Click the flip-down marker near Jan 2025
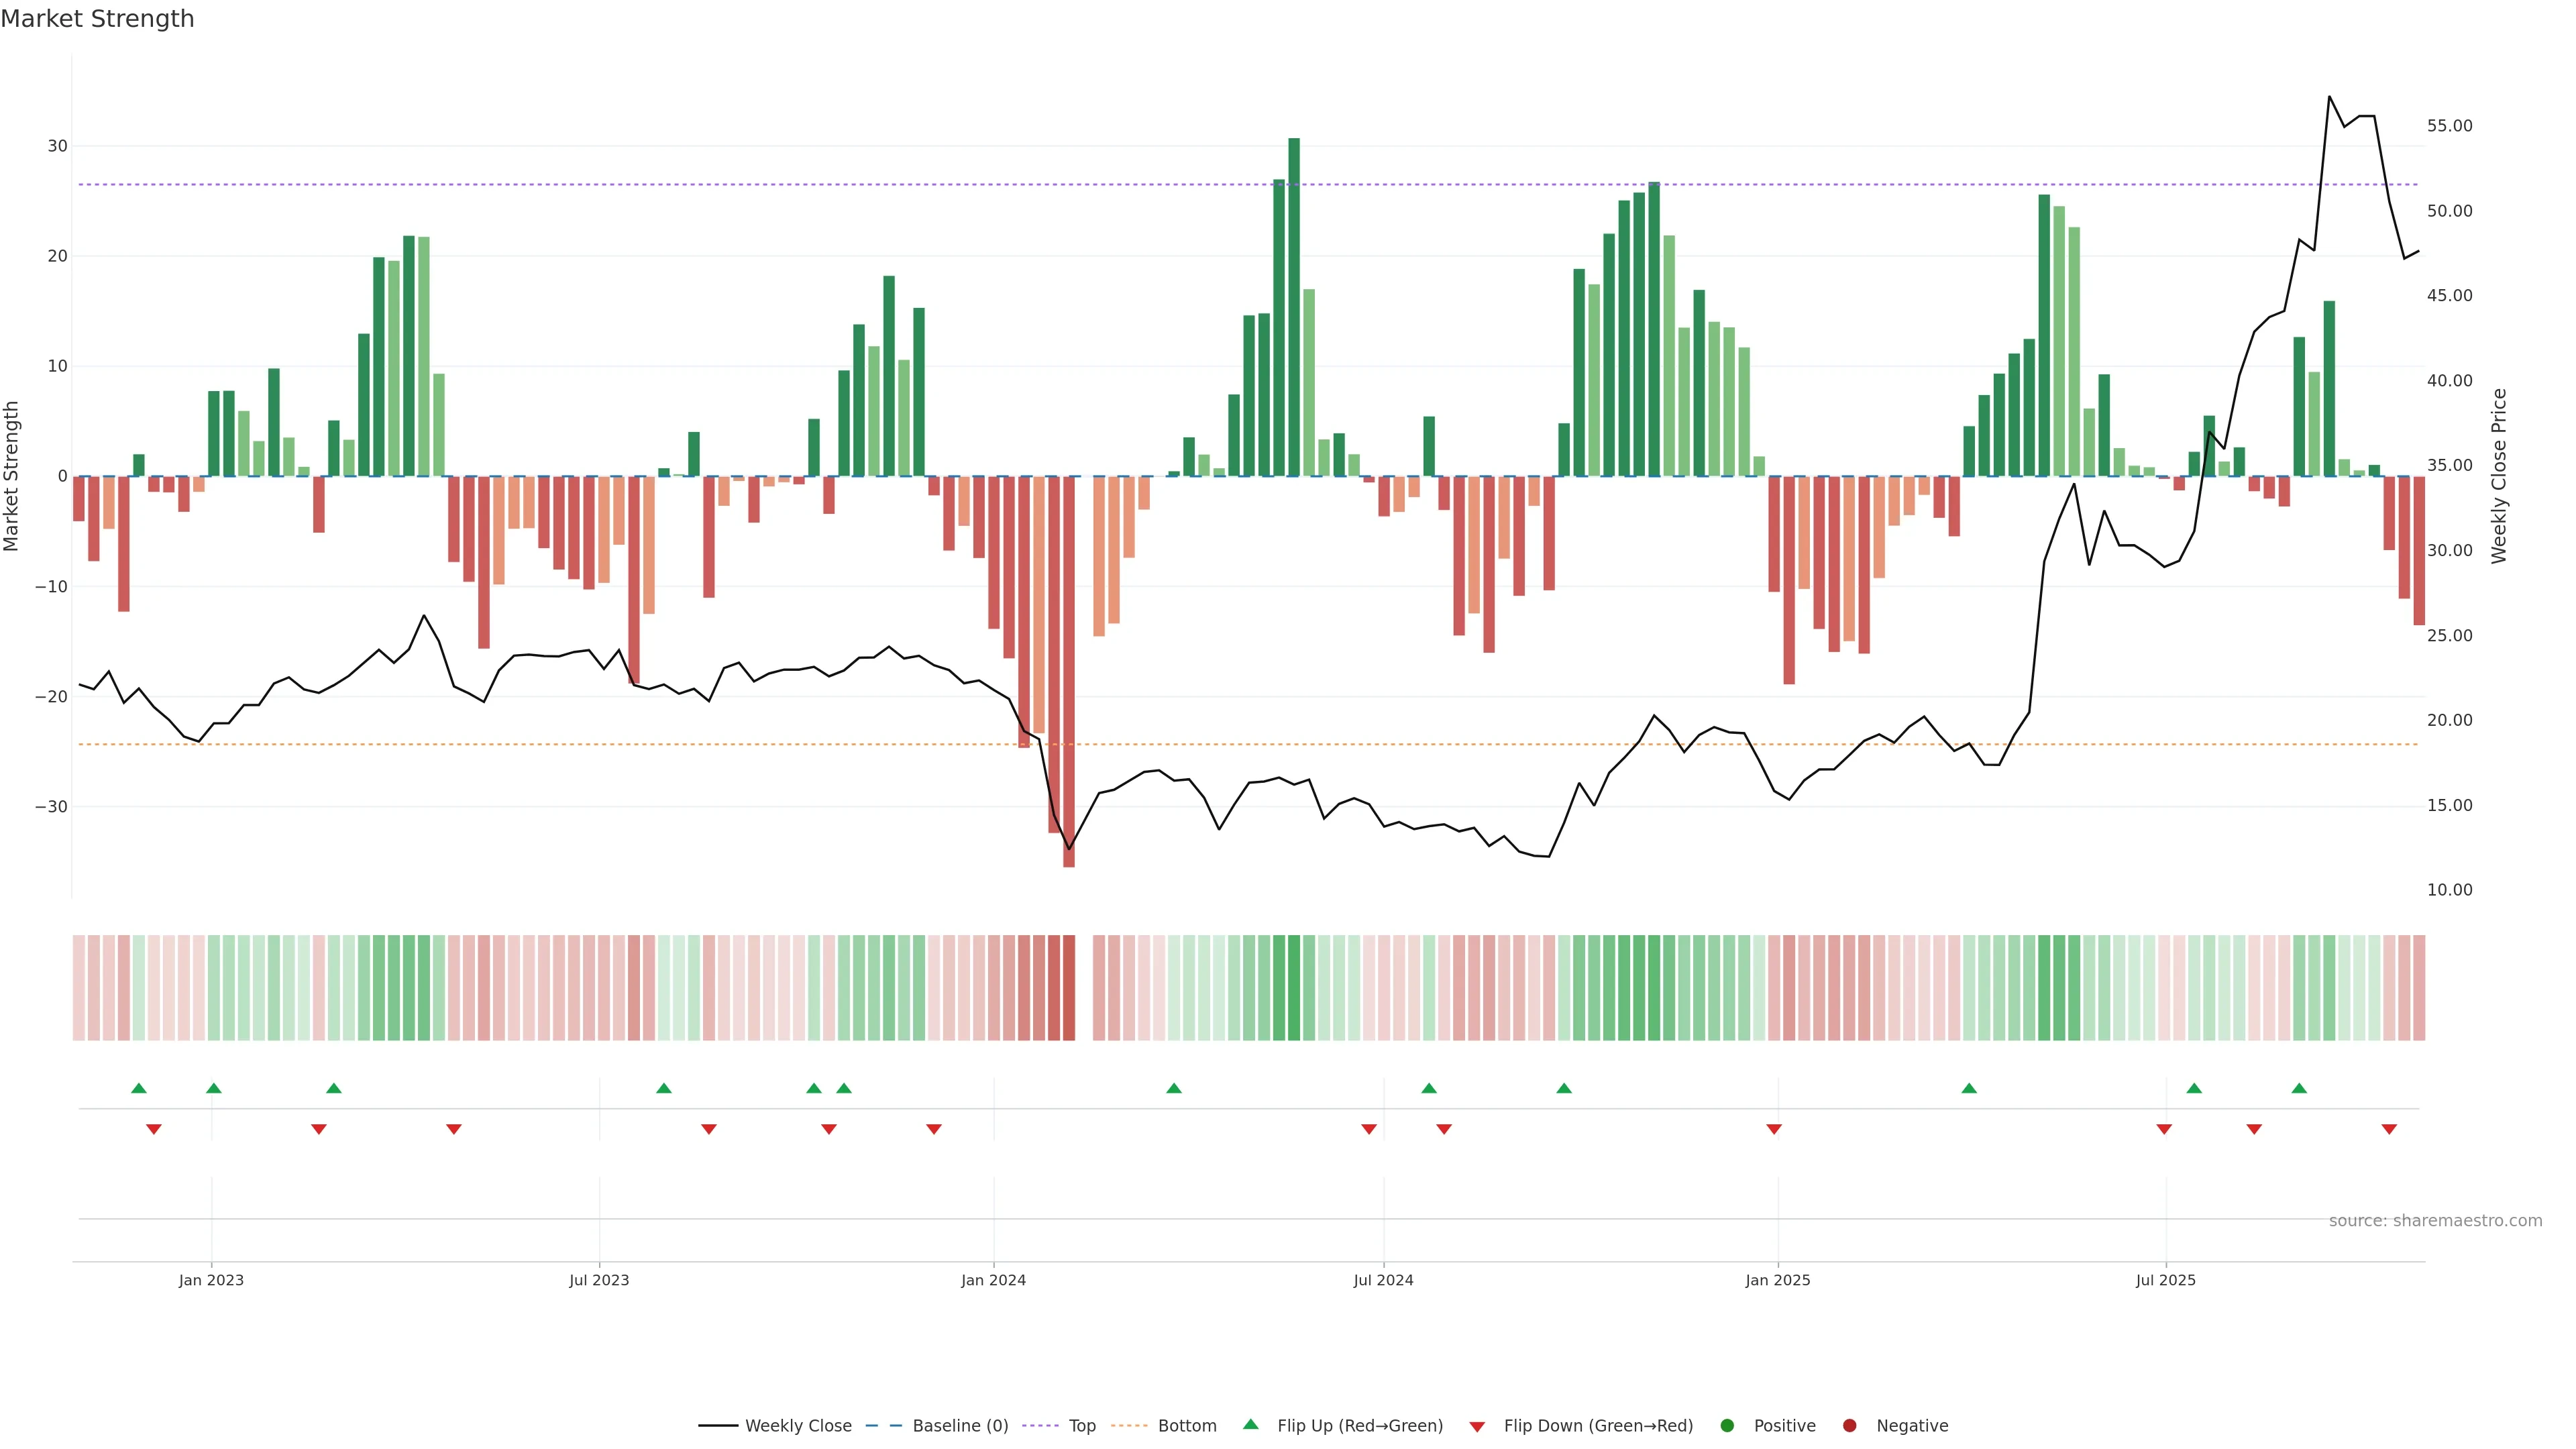 click(1774, 1129)
